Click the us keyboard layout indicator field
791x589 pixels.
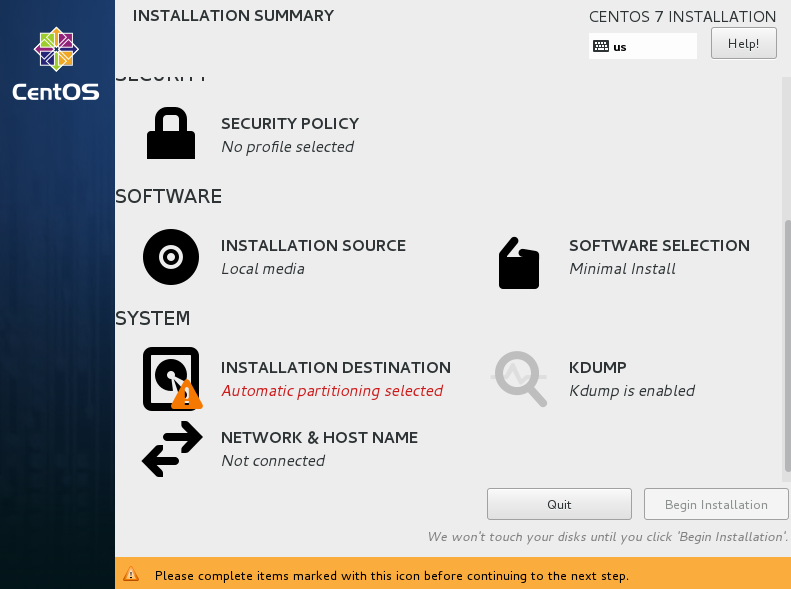(643, 46)
